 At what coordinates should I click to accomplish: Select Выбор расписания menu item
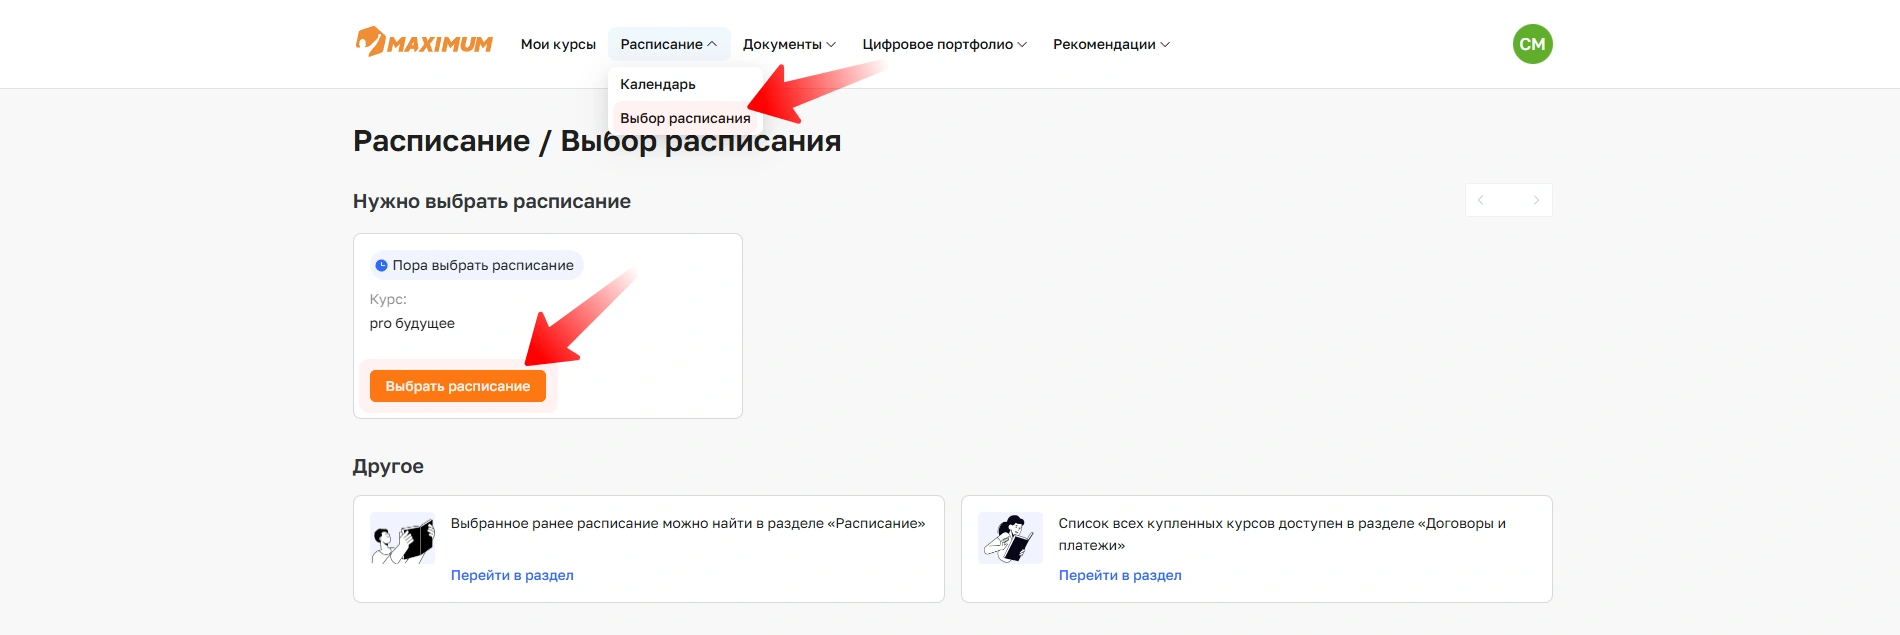point(685,118)
